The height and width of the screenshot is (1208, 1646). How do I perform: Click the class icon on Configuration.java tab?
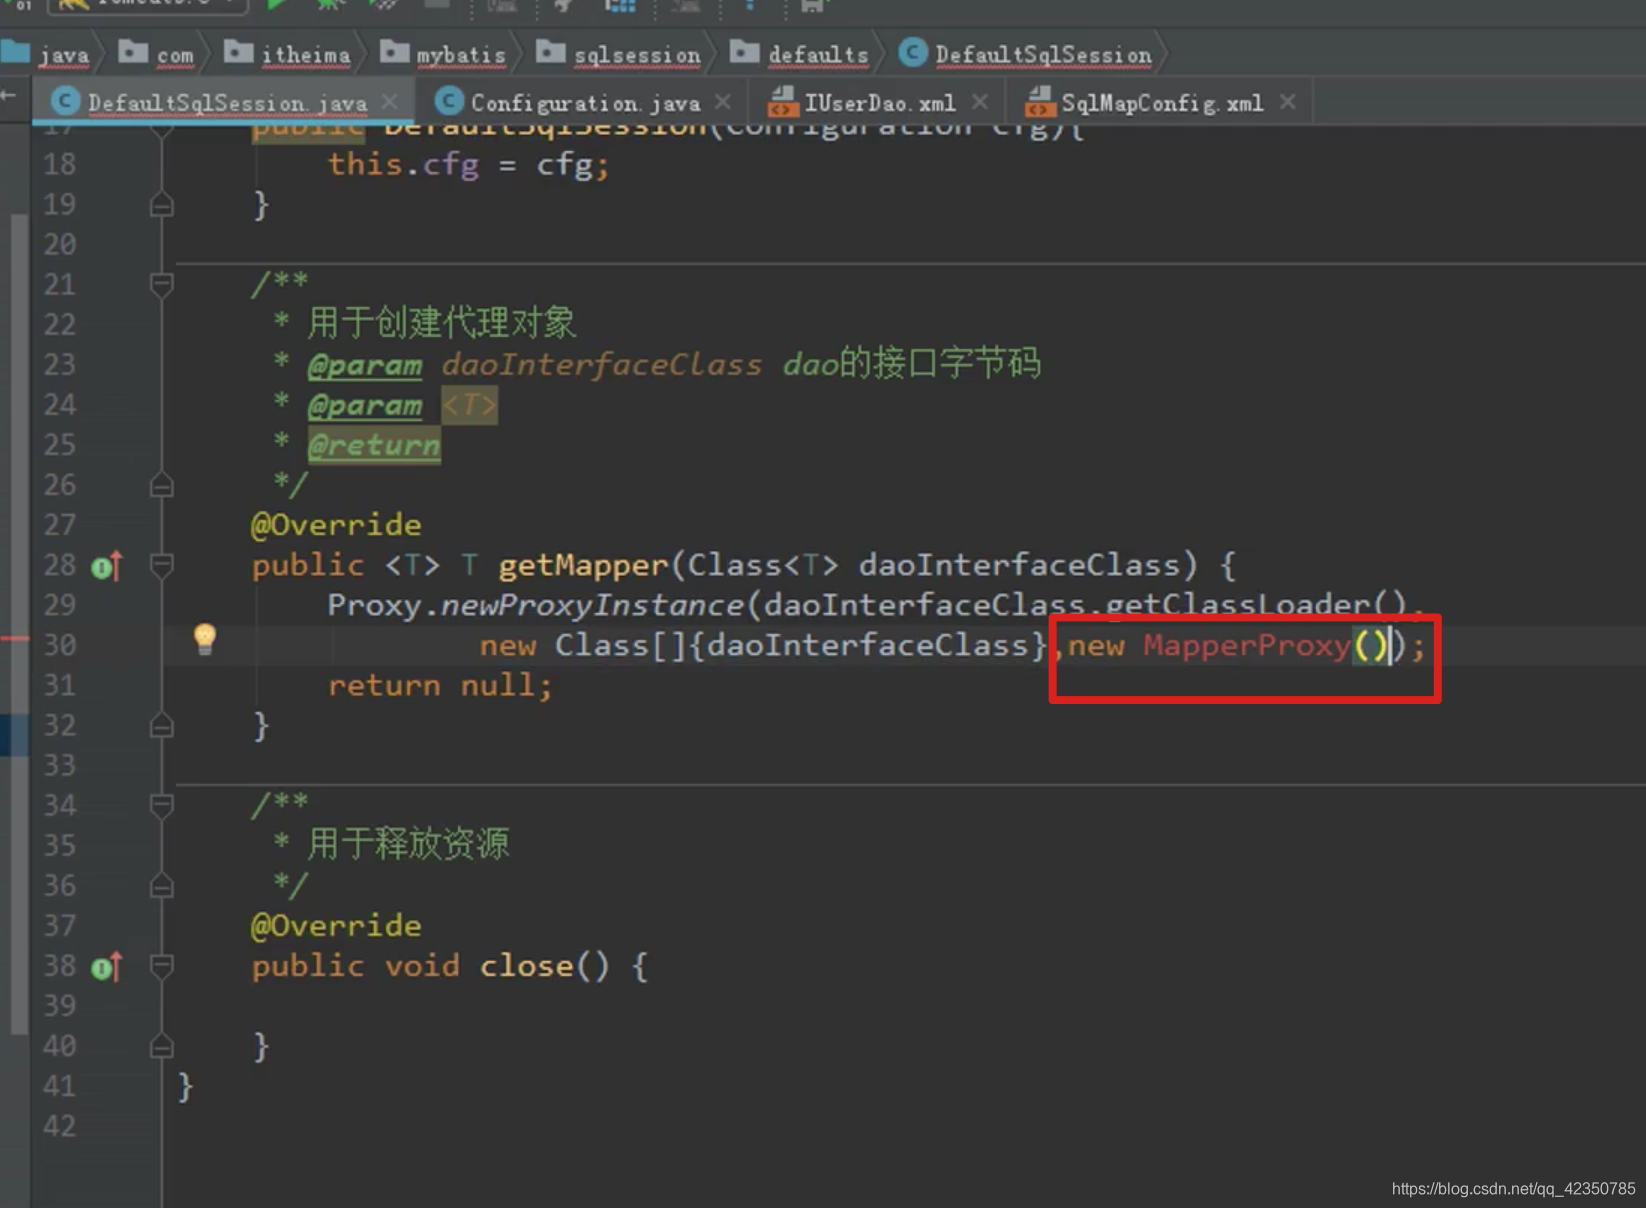click(x=449, y=101)
